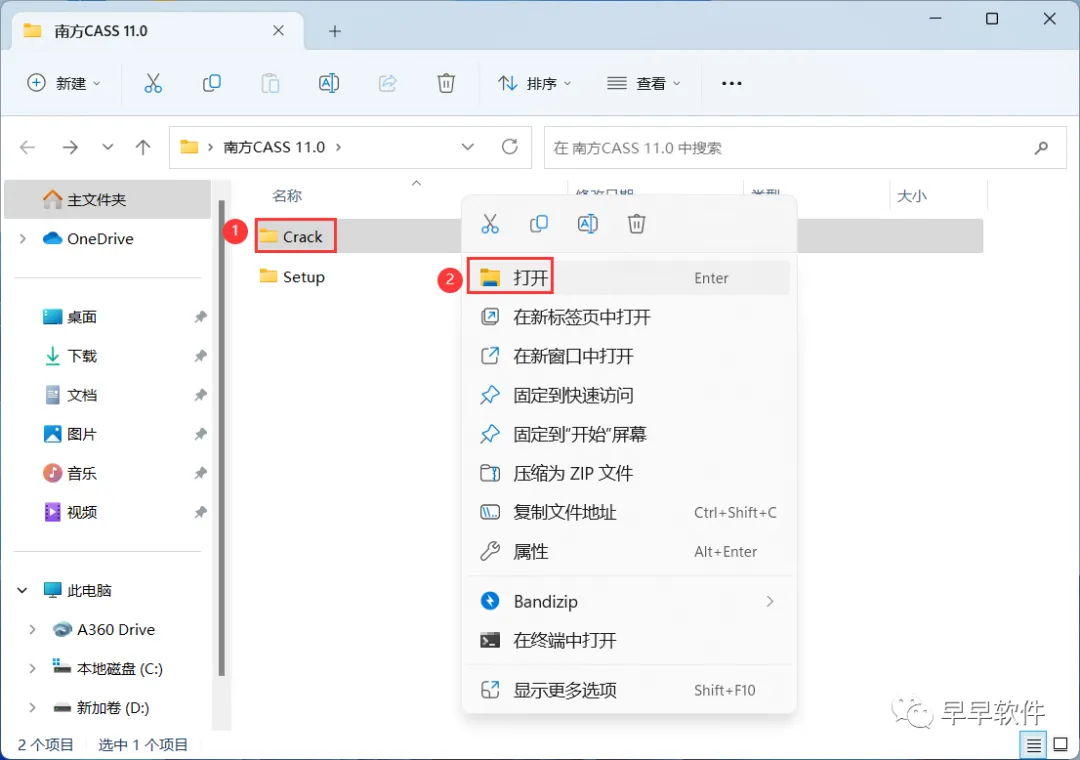Switch to large icons view in the status bar
1080x760 pixels.
1061,745
